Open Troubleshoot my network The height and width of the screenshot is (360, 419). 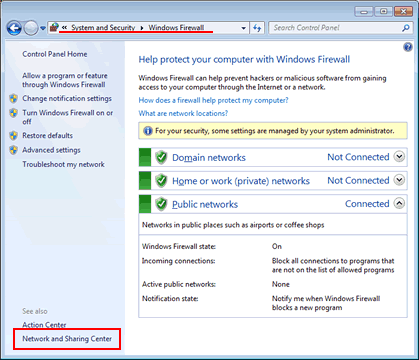coord(63,164)
